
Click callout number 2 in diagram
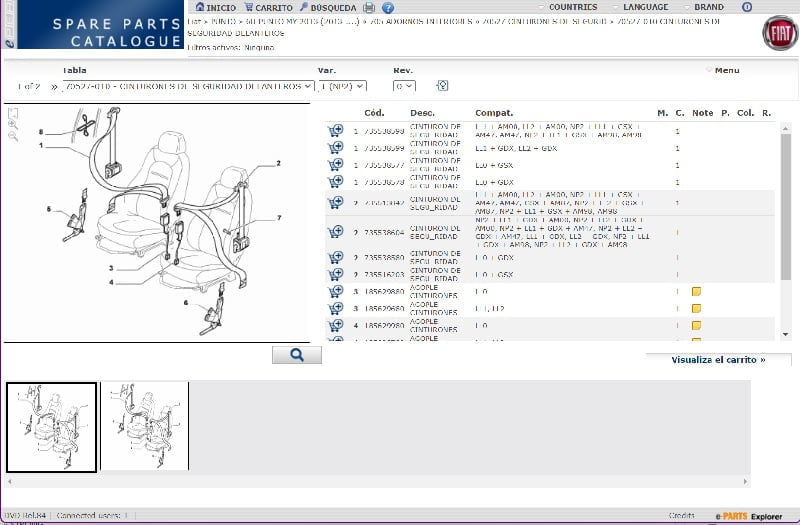pos(279,163)
